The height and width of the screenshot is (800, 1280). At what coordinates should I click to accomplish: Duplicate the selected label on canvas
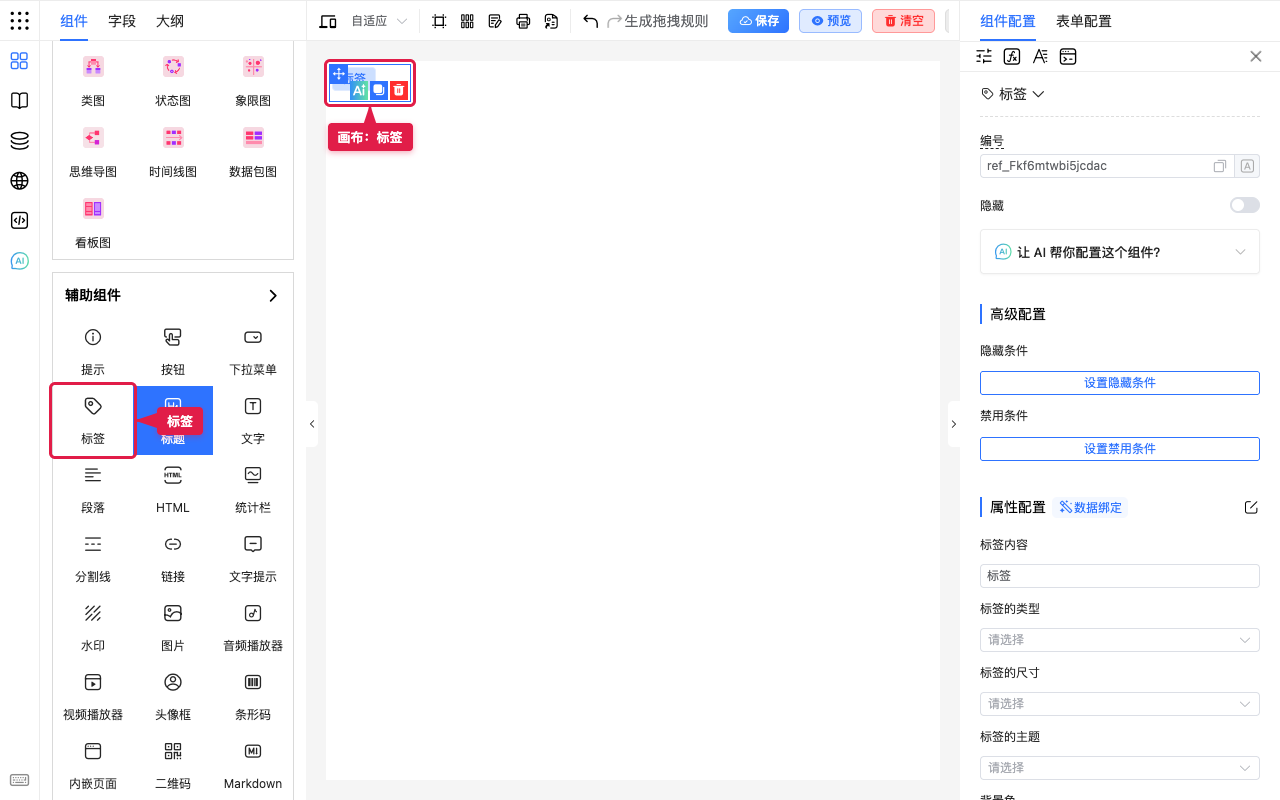pyautogui.click(x=379, y=90)
